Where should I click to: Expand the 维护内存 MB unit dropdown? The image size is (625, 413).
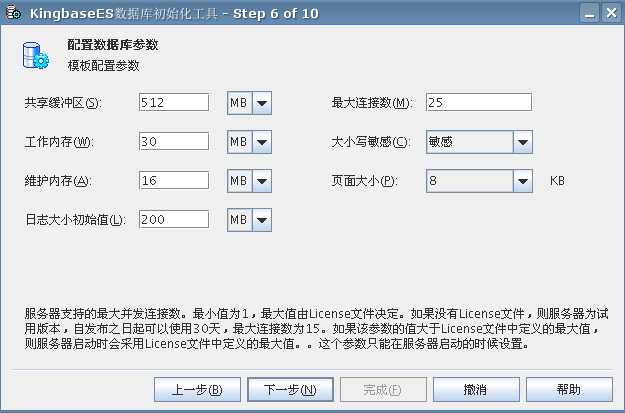pyautogui.click(x=250, y=181)
